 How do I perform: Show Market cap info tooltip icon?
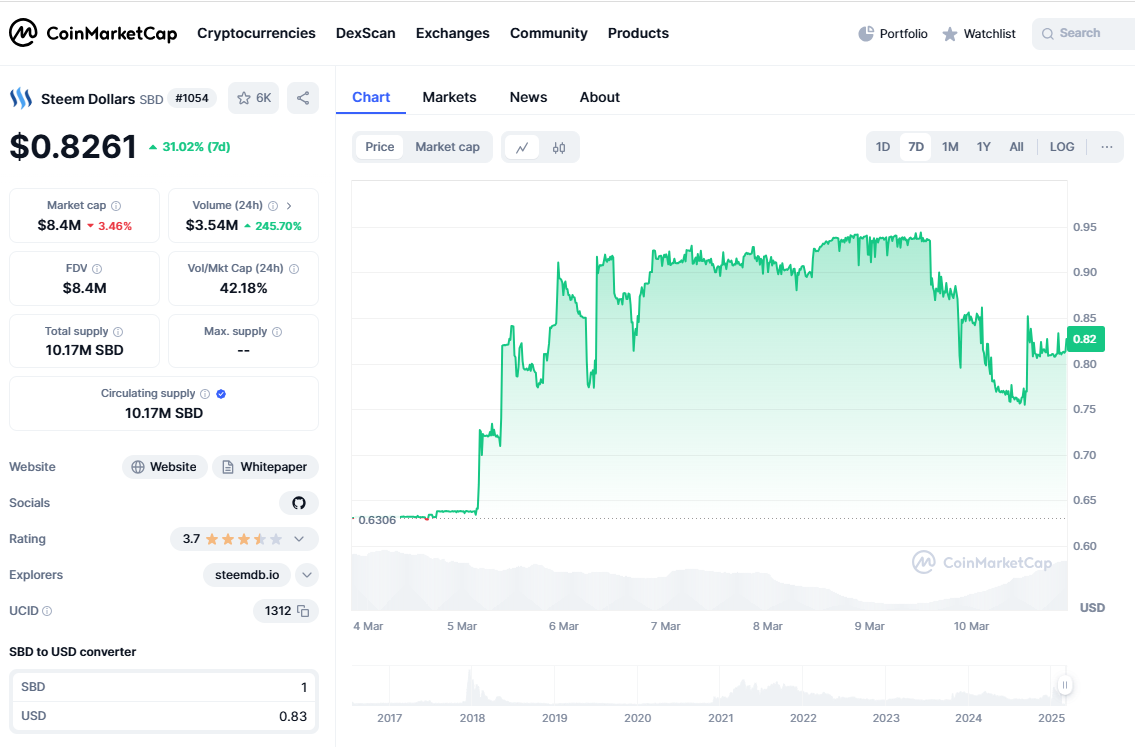pyautogui.click(x=116, y=206)
